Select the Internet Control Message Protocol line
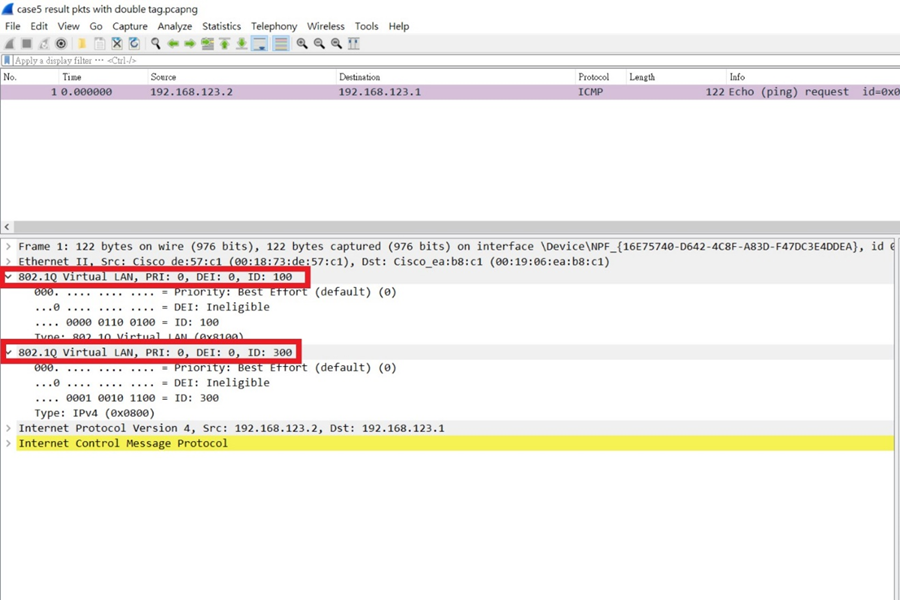 455,443
